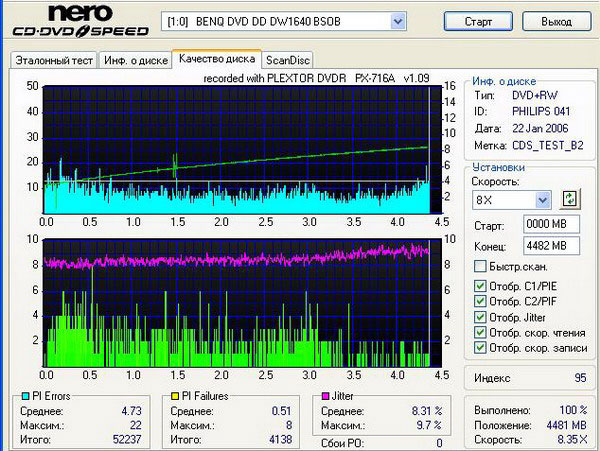Click the Старт 0000 MB input field
Viewport: 600px width, 451px height.
click(551, 224)
